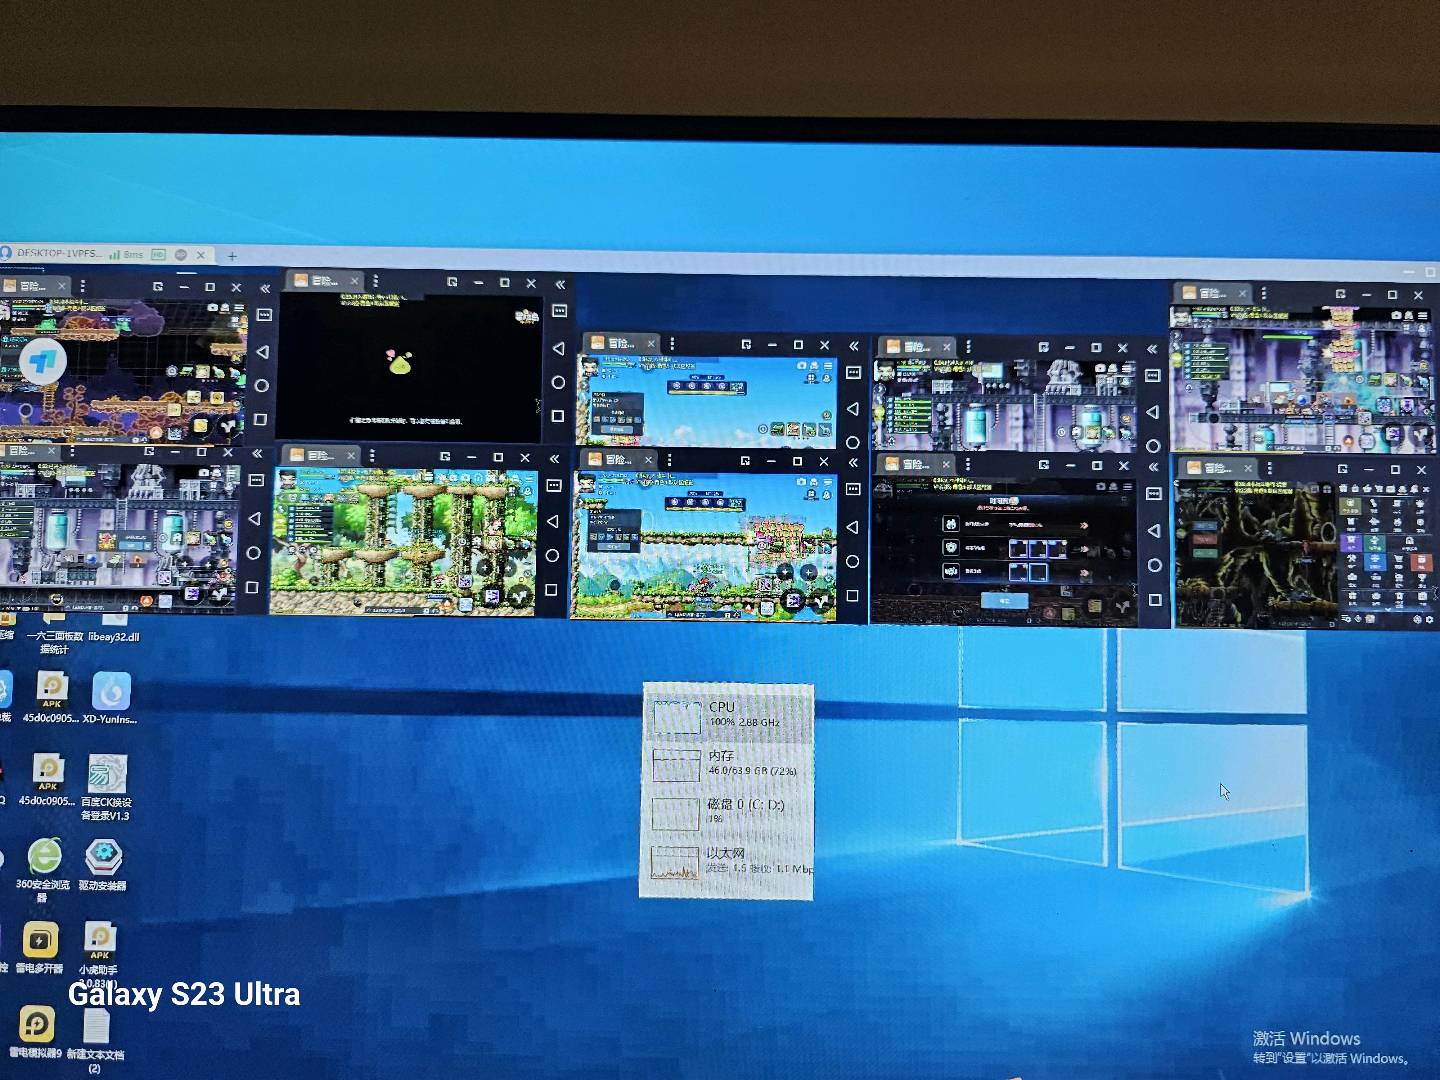Screen dimensions: 1440x1080
Task: Open keyboard mapping icon beside dark dialog emulator
Action: pos(1153,494)
